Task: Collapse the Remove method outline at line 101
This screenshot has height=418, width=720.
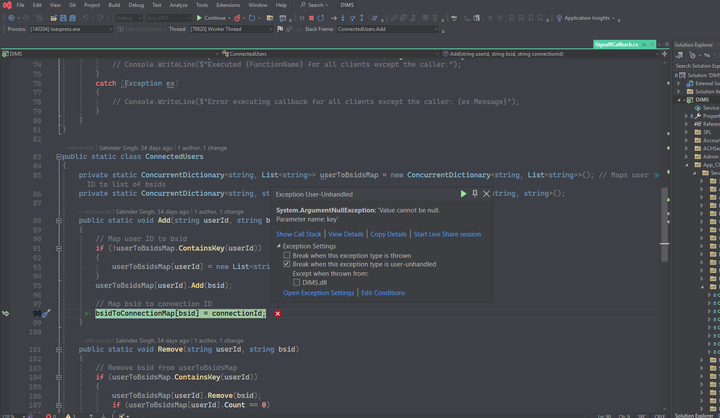Action: [59, 349]
